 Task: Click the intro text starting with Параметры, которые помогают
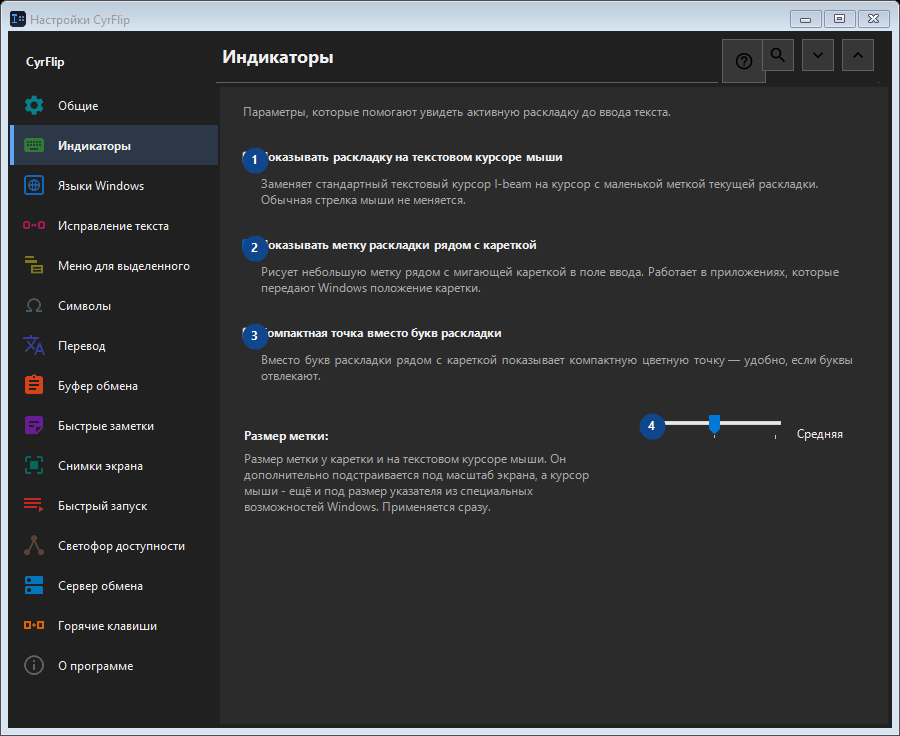pyautogui.click(x=457, y=112)
